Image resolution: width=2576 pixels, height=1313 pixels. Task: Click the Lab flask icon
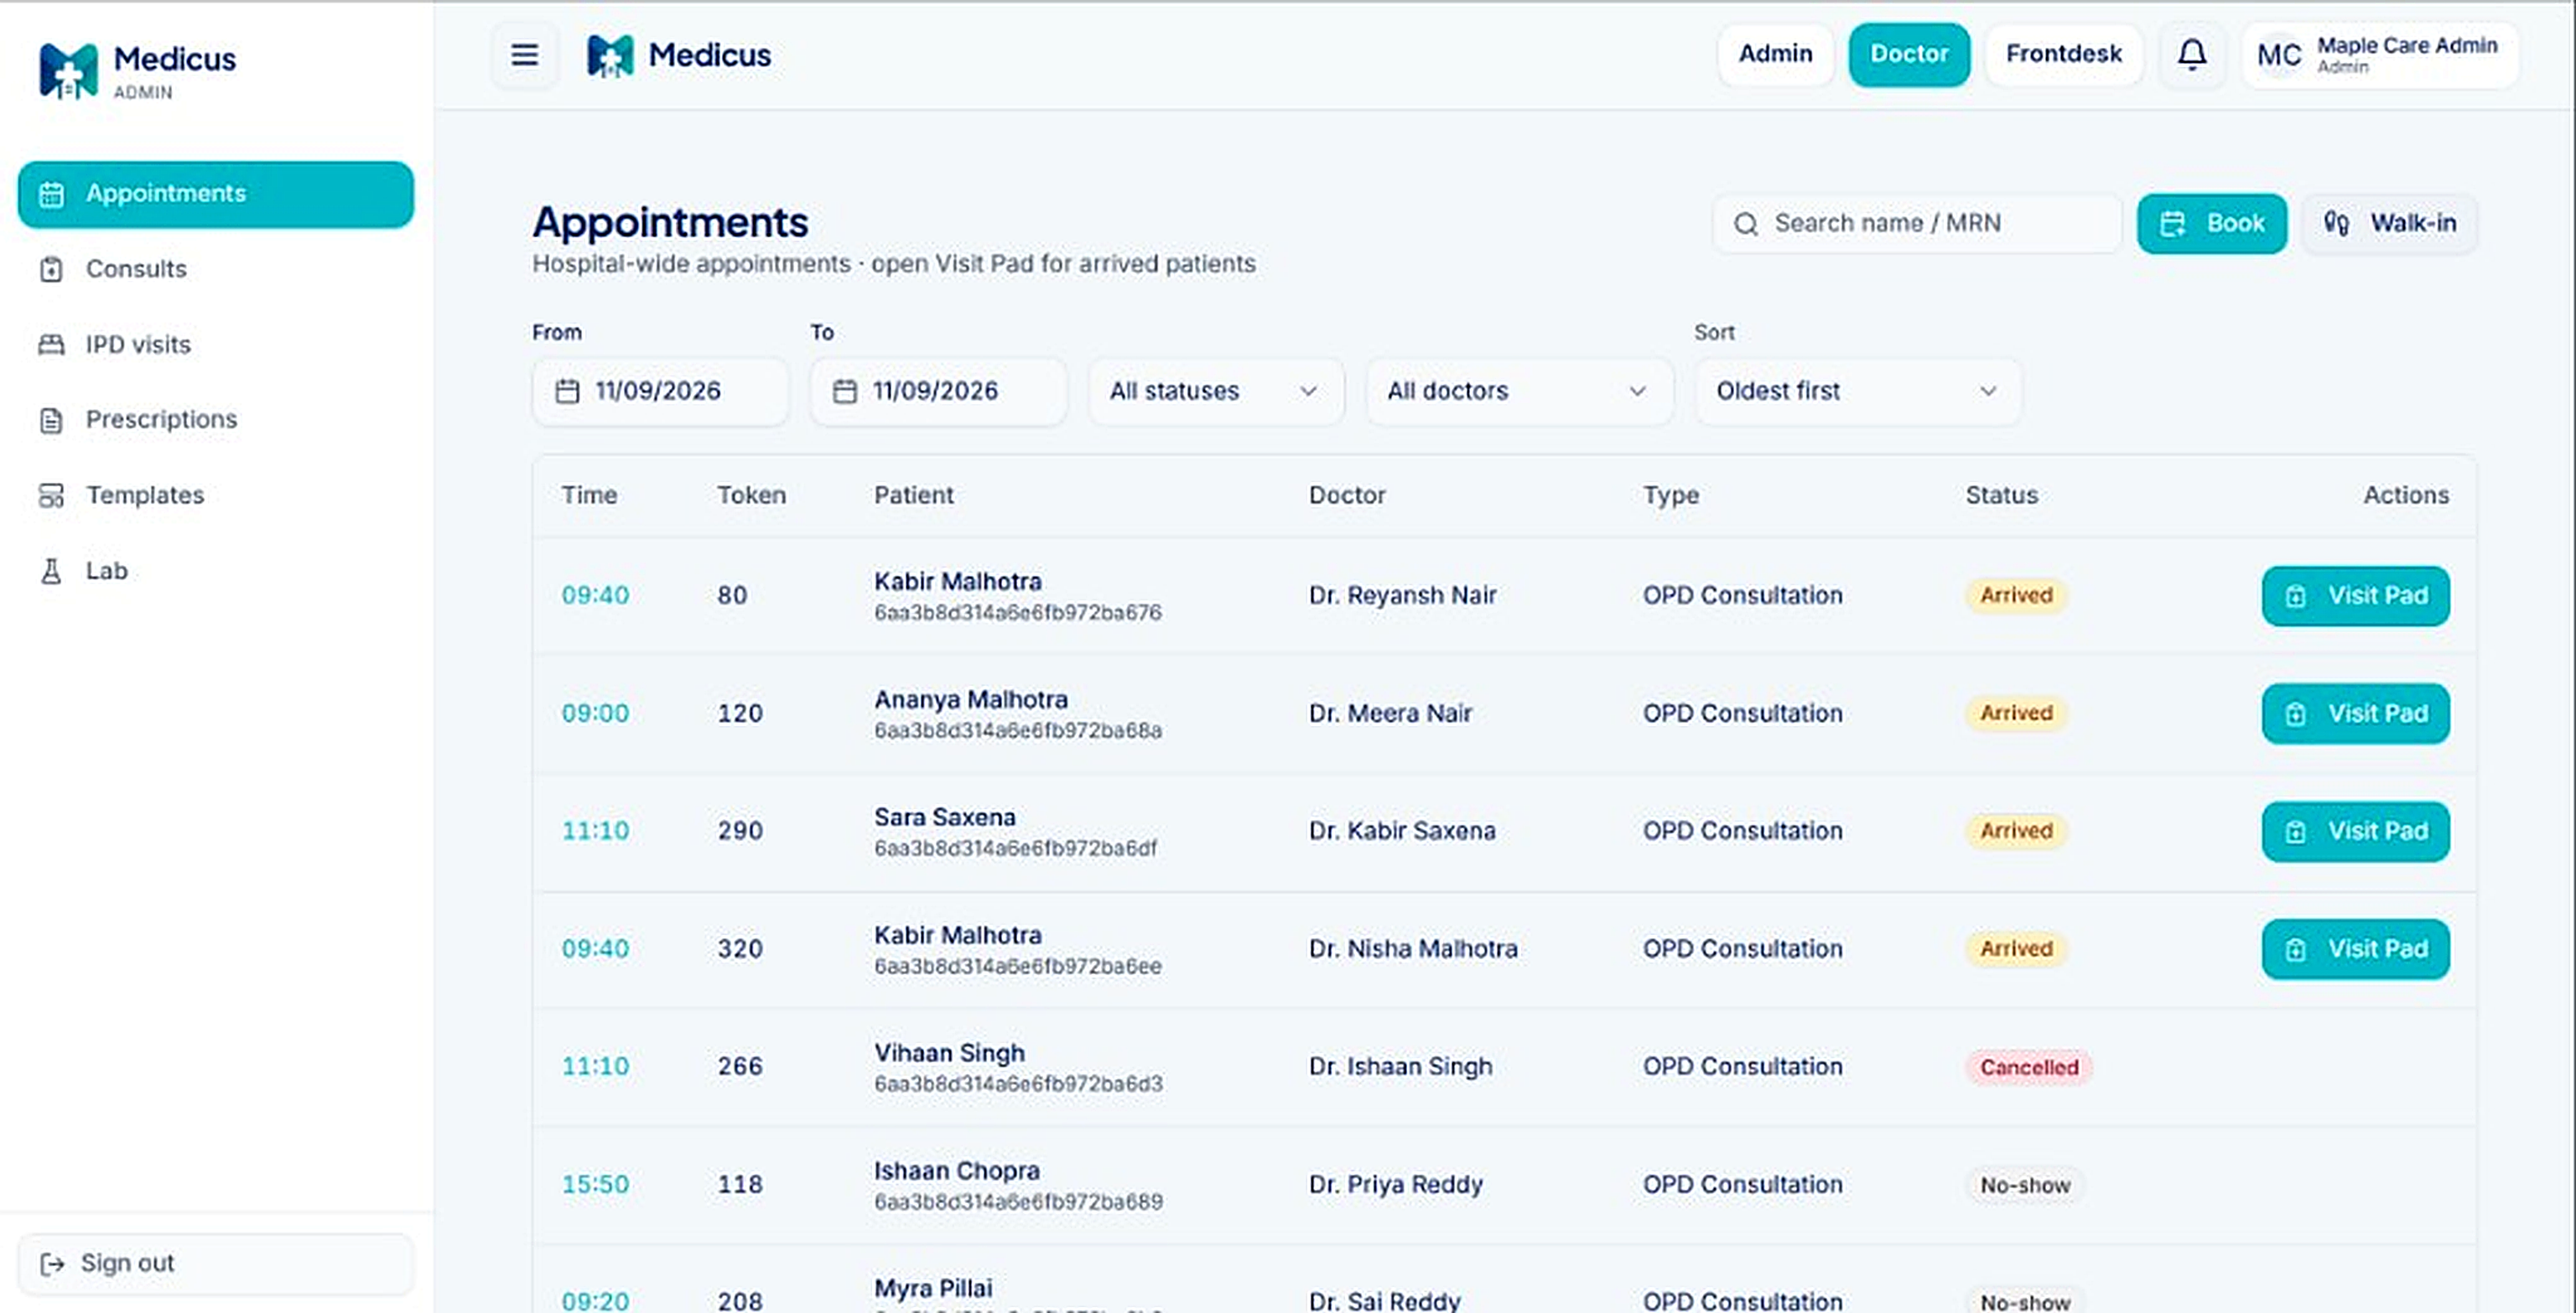click(51, 571)
